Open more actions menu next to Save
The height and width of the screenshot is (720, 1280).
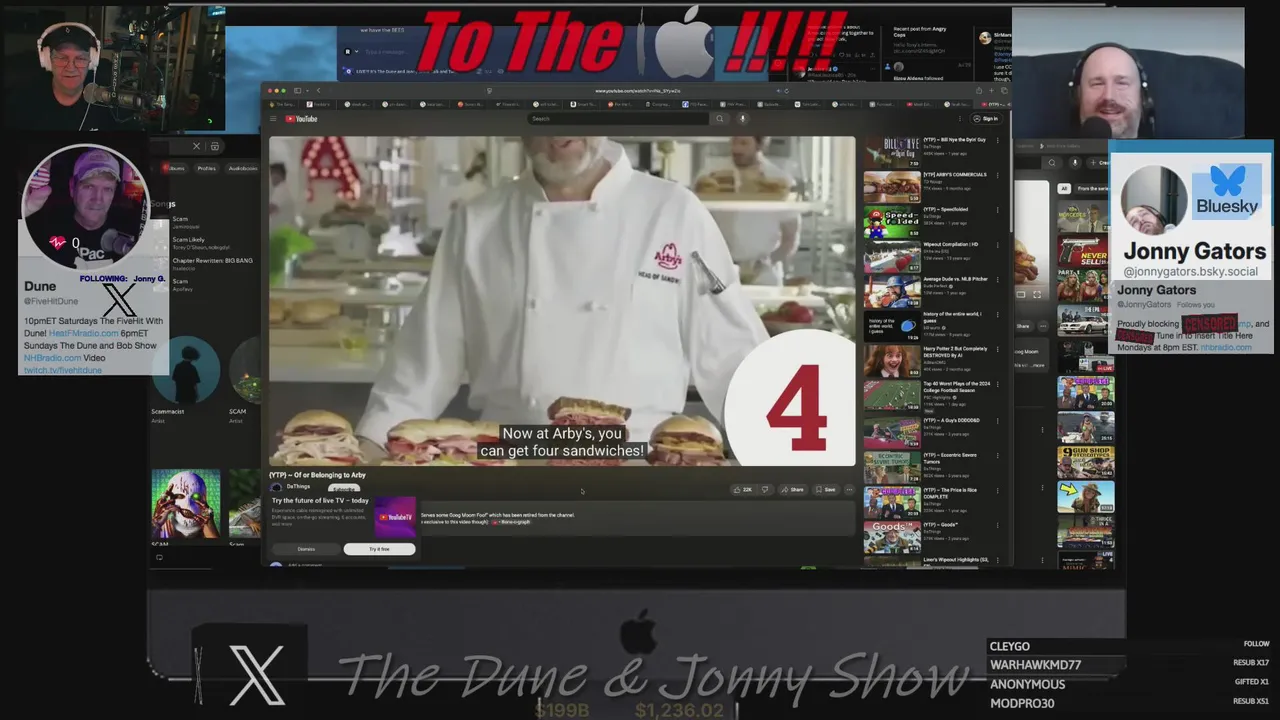[849, 490]
